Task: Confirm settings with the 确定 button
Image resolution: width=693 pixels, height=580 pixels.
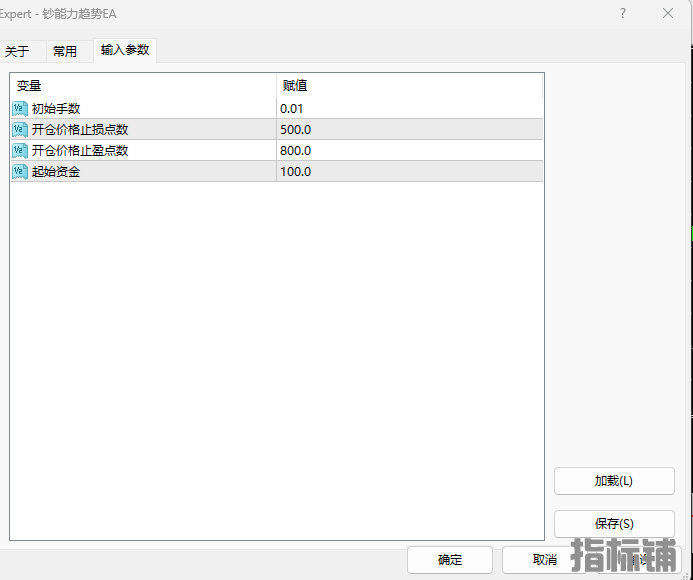Action: (450, 560)
